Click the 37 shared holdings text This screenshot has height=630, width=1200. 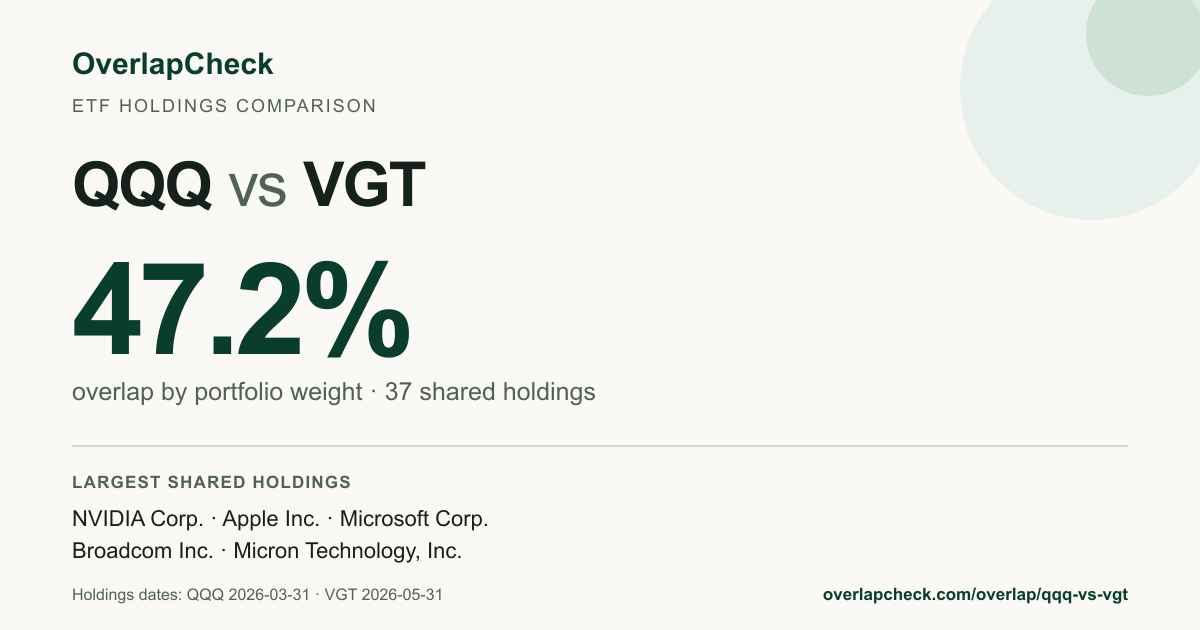pyautogui.click(x=490, y=392)
